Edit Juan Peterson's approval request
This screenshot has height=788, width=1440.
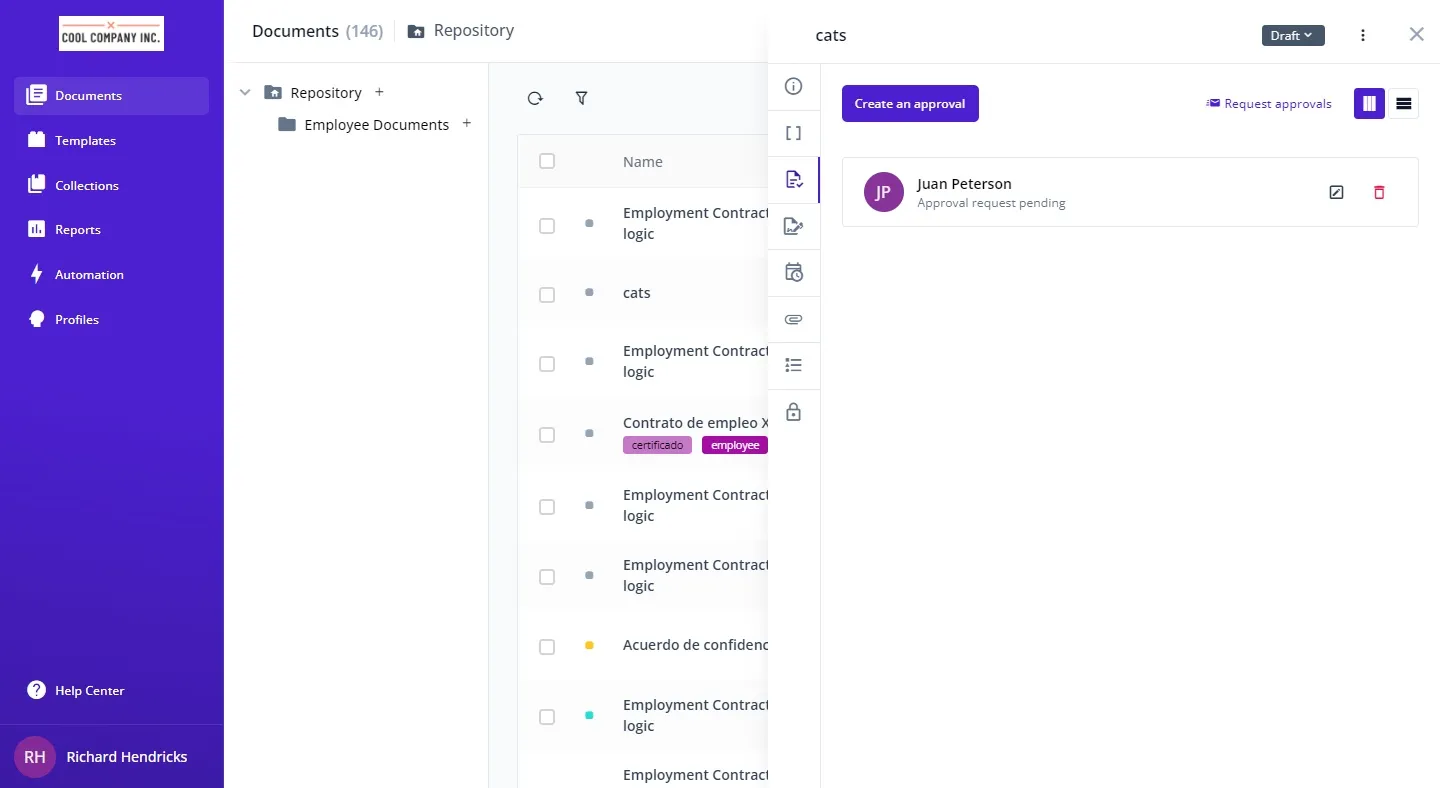(1336, 192)
